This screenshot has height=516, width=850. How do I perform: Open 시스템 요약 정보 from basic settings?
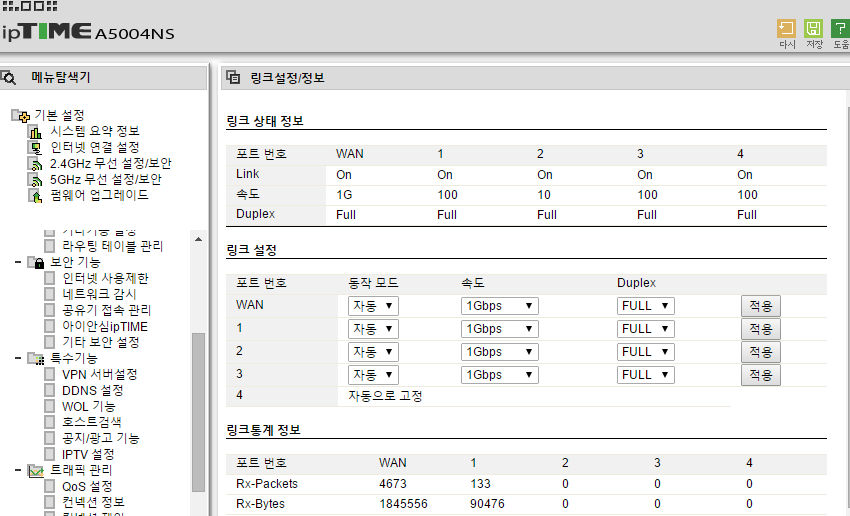(x=94, y=131)
